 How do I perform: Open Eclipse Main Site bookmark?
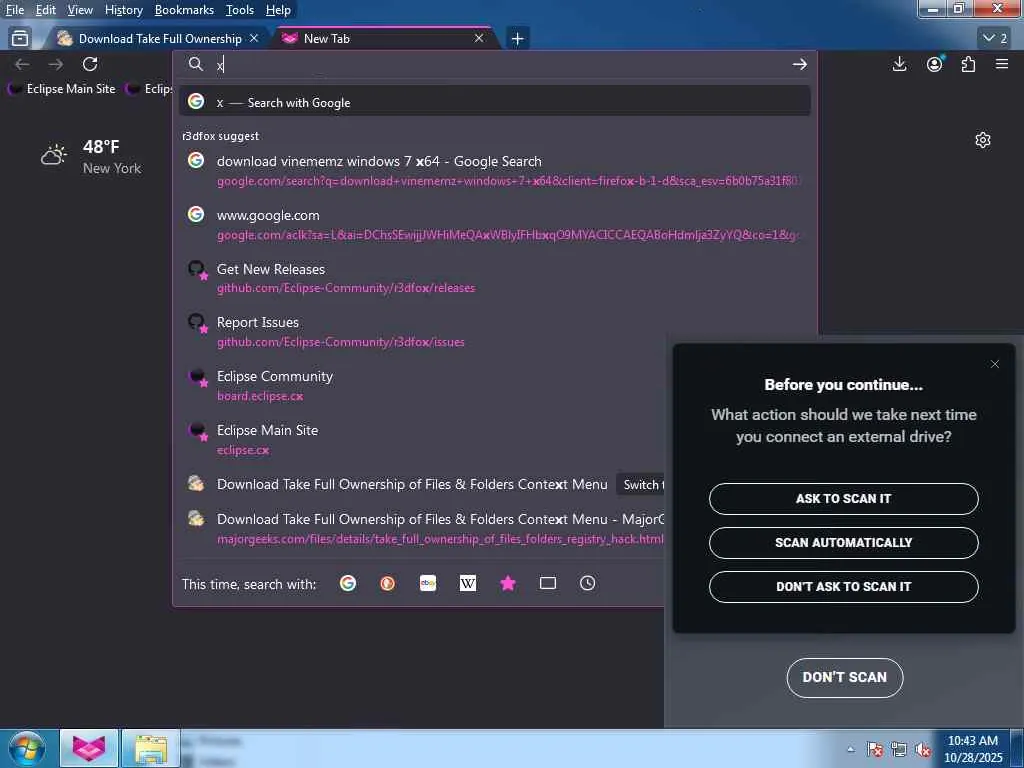click(x=63, y=89)
